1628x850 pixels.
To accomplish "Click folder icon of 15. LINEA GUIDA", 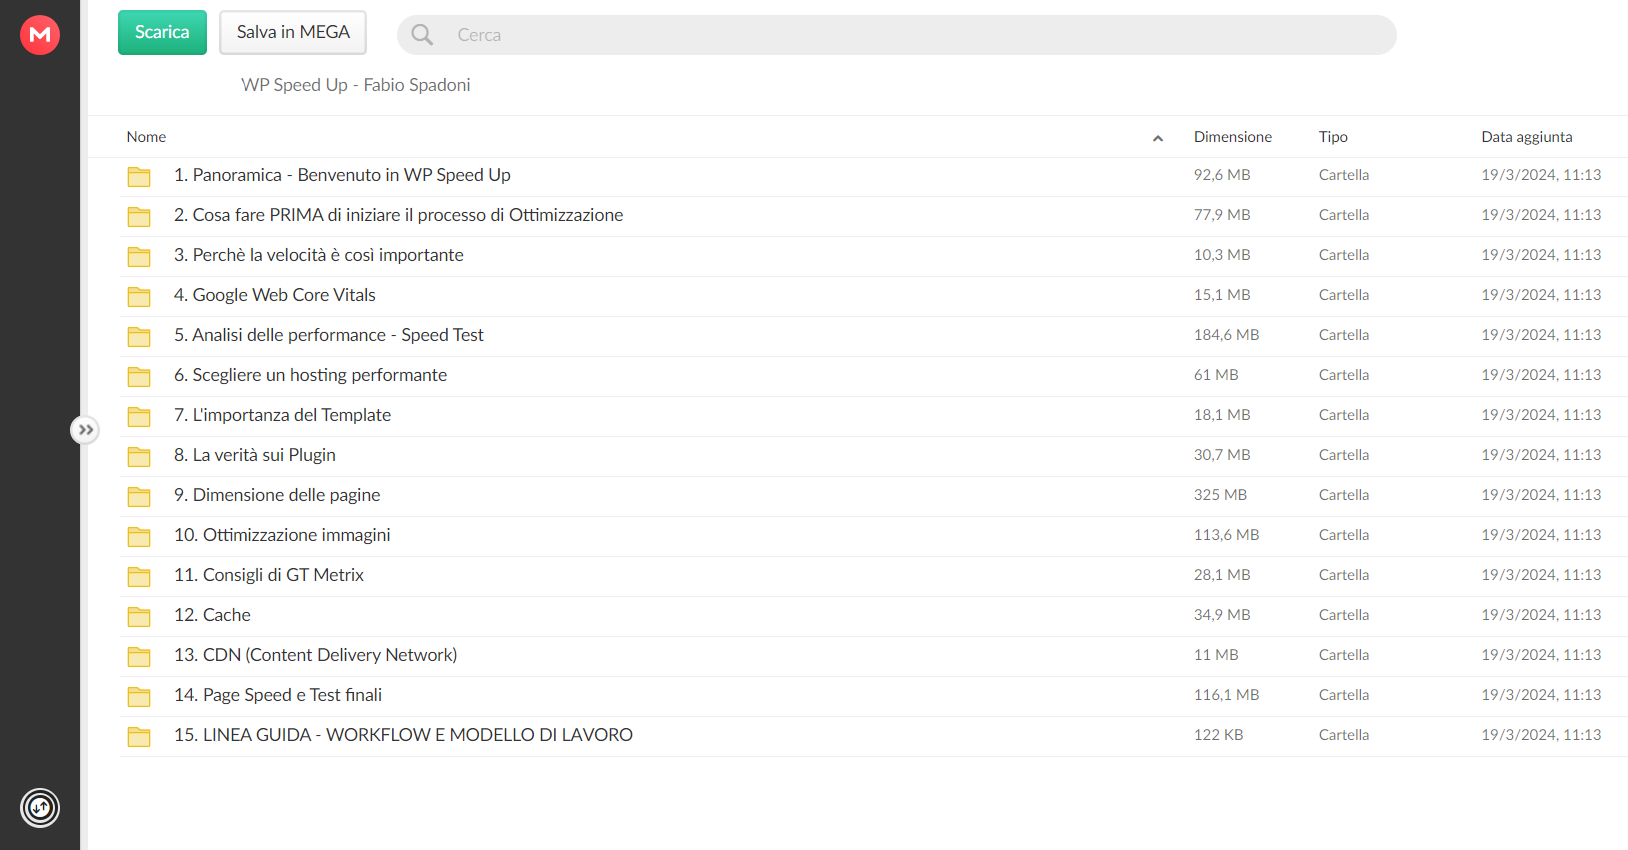I will [x=139, y=737].
